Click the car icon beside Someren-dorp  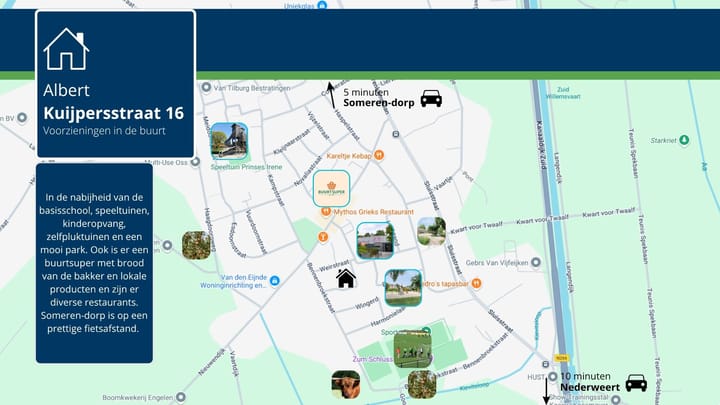point(431,98)
